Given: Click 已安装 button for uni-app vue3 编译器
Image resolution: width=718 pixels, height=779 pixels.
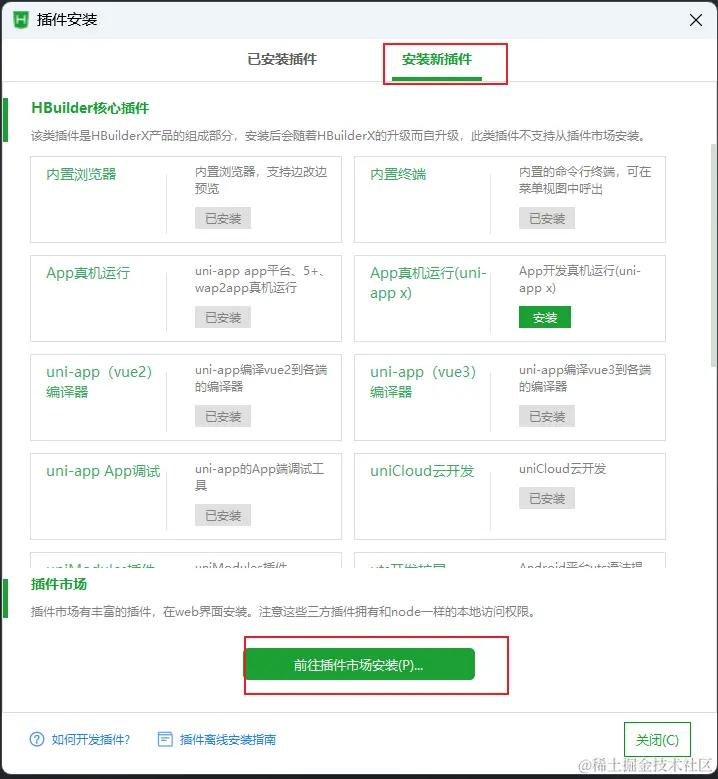Looking at the screenshot, I should coord(547,416).
